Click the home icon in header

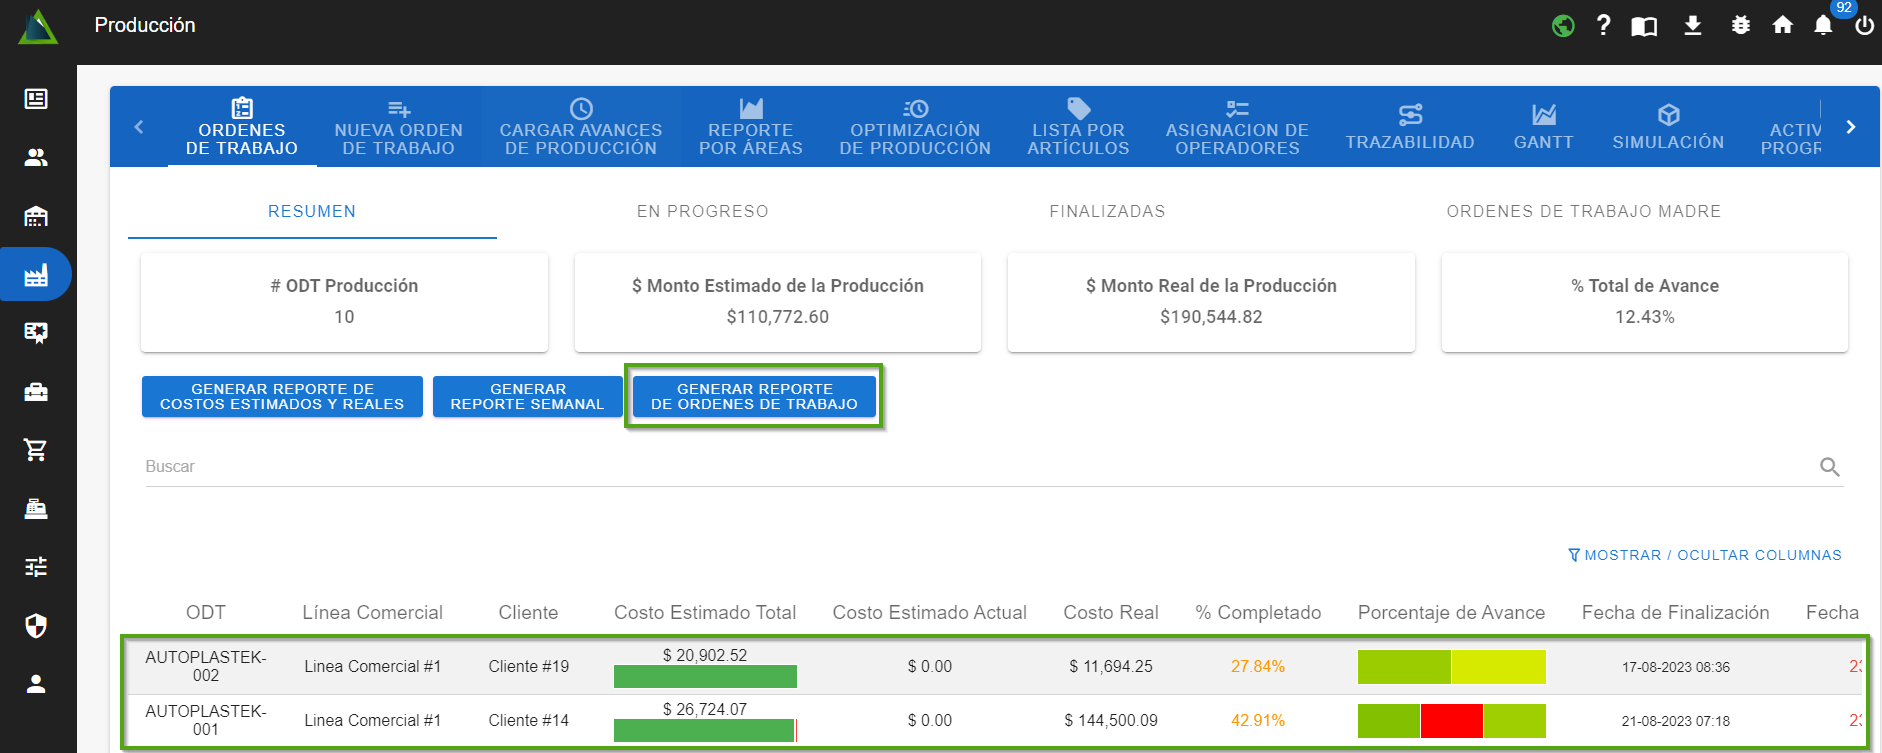pos(1782,26)
